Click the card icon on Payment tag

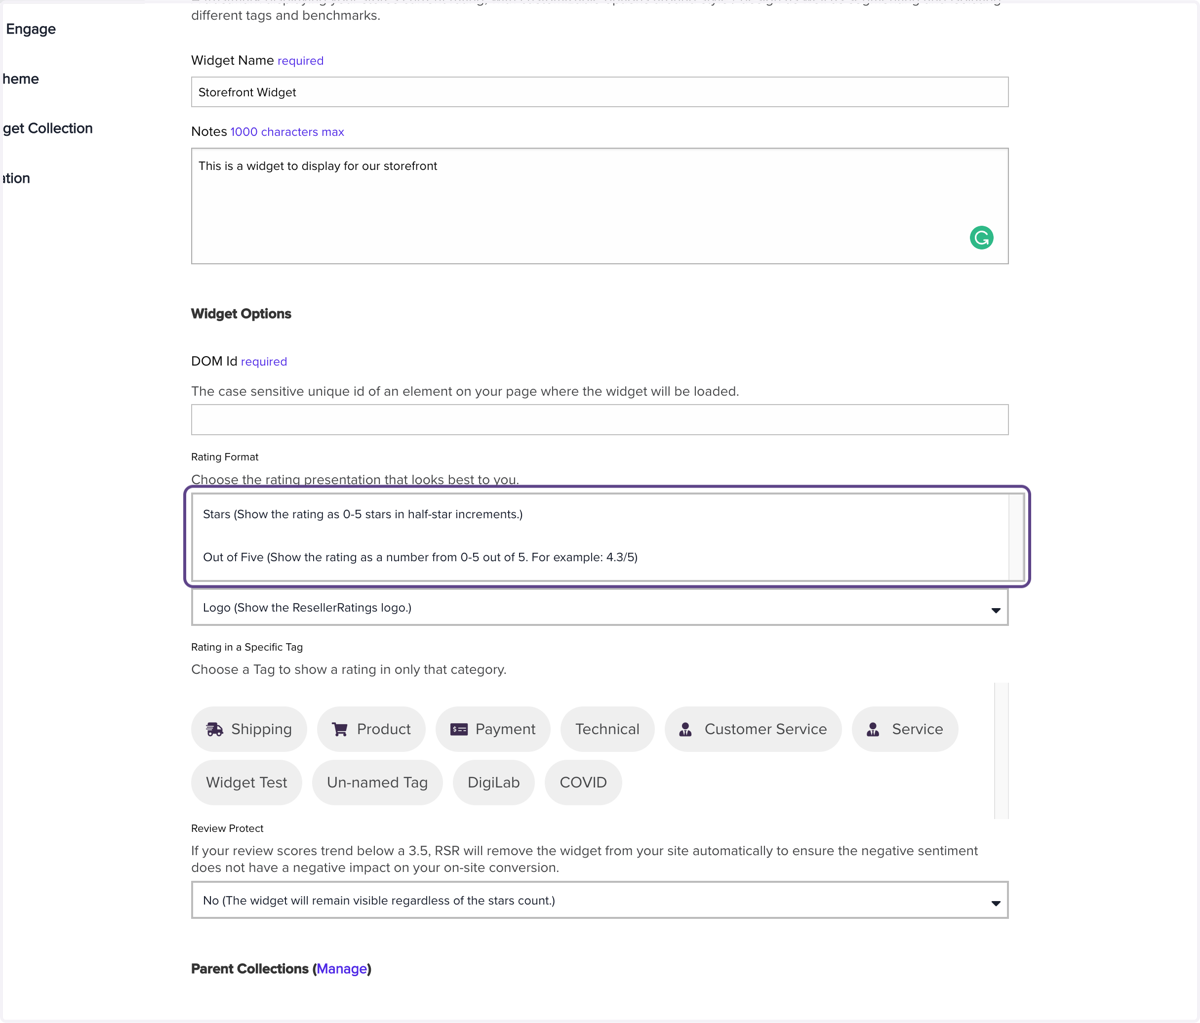tap(459, 729)
